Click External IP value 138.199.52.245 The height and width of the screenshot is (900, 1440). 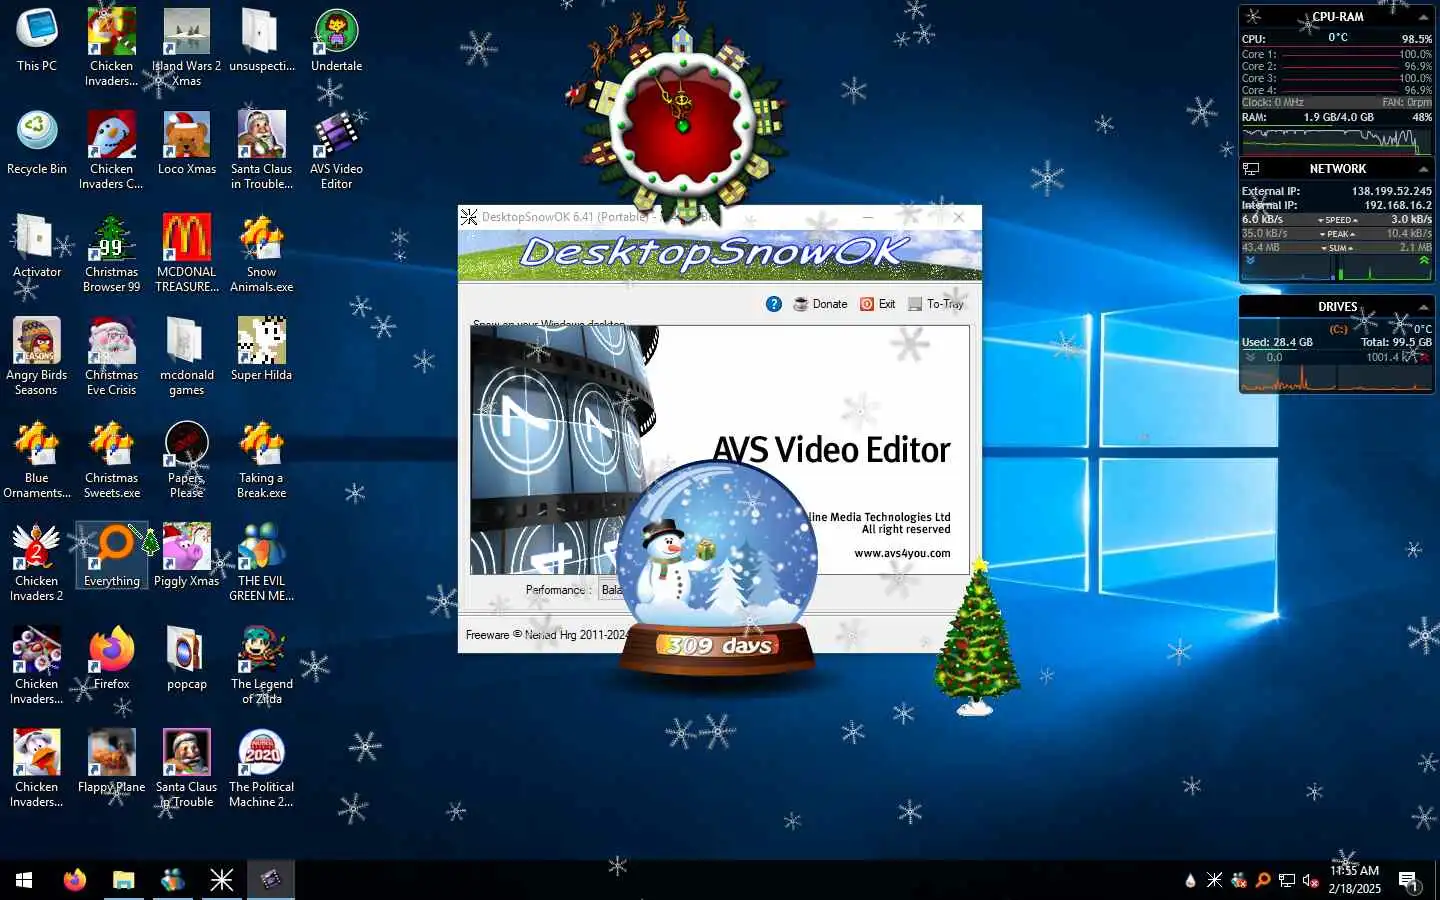tap(1391, 191)
